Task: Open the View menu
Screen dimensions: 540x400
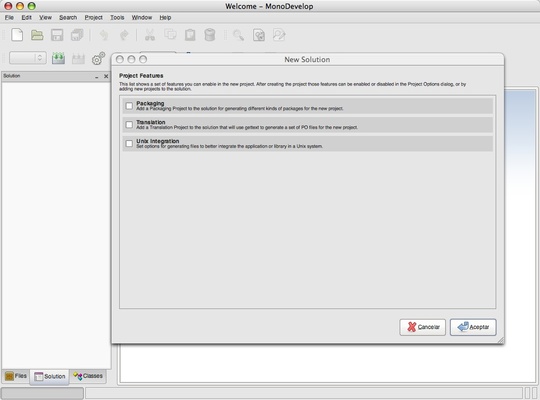Action: [45, 18]
